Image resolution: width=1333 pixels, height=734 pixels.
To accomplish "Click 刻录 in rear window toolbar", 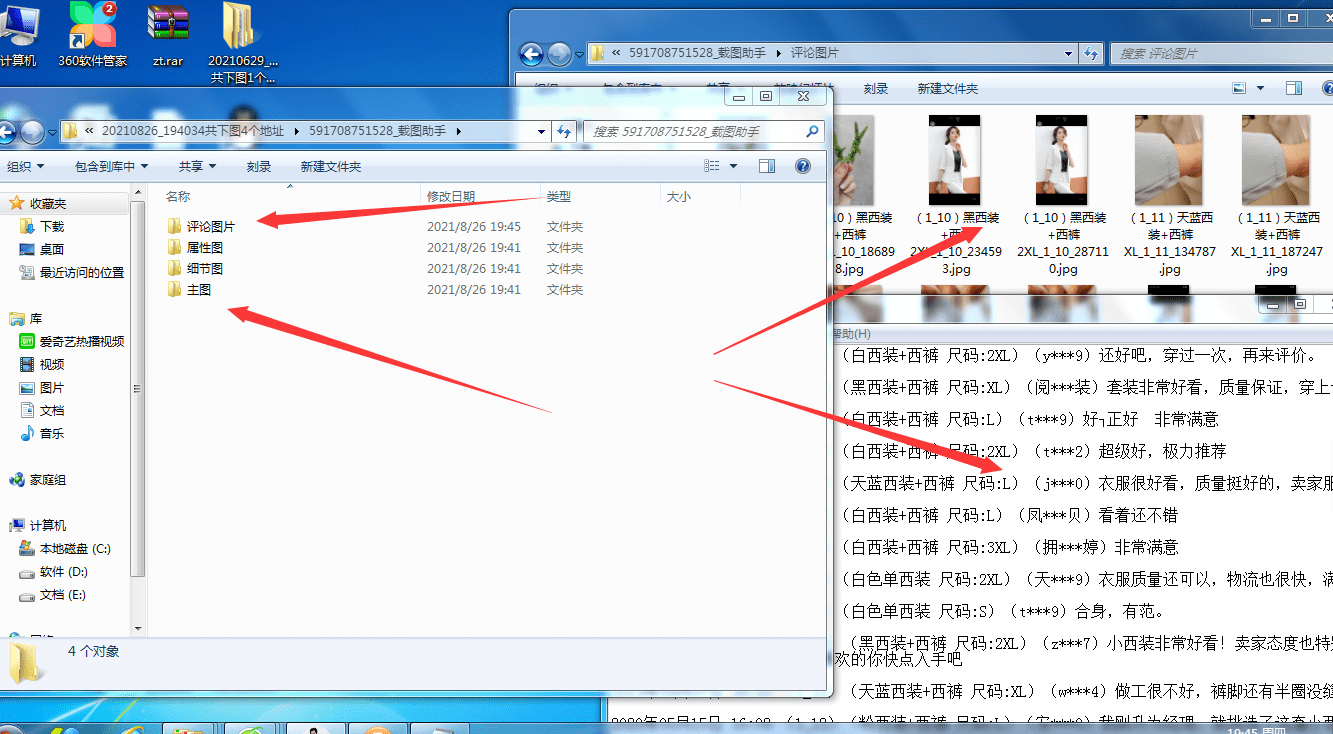I will point(876,89).
